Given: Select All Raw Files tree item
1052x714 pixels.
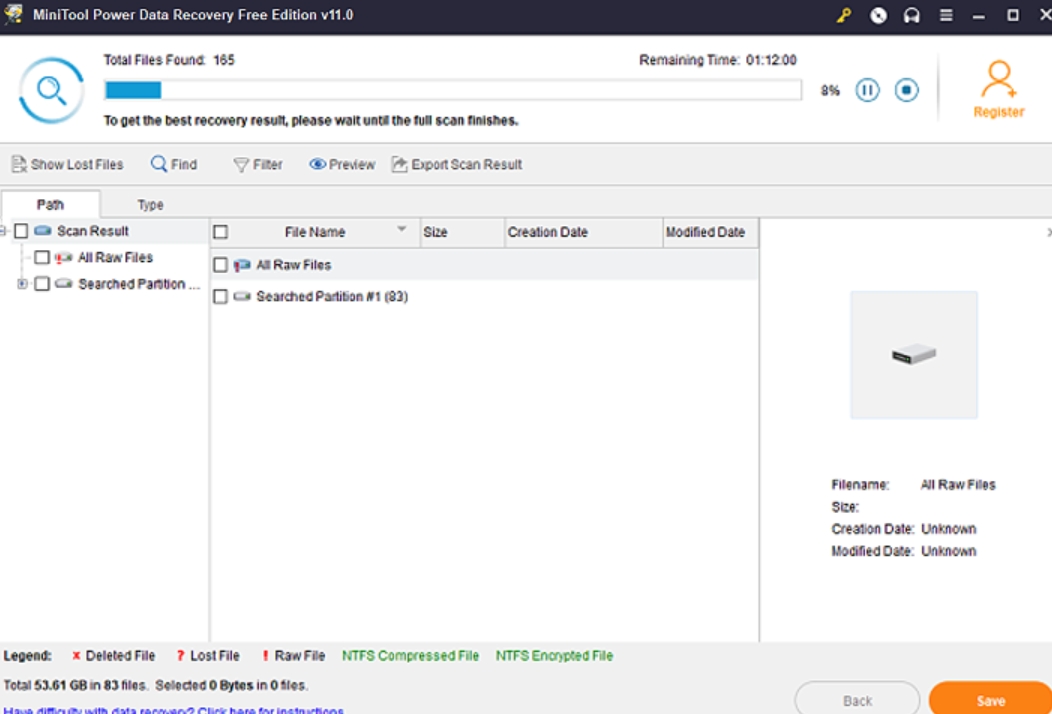Looking at the screenshot, I should (x=115, y=258).
